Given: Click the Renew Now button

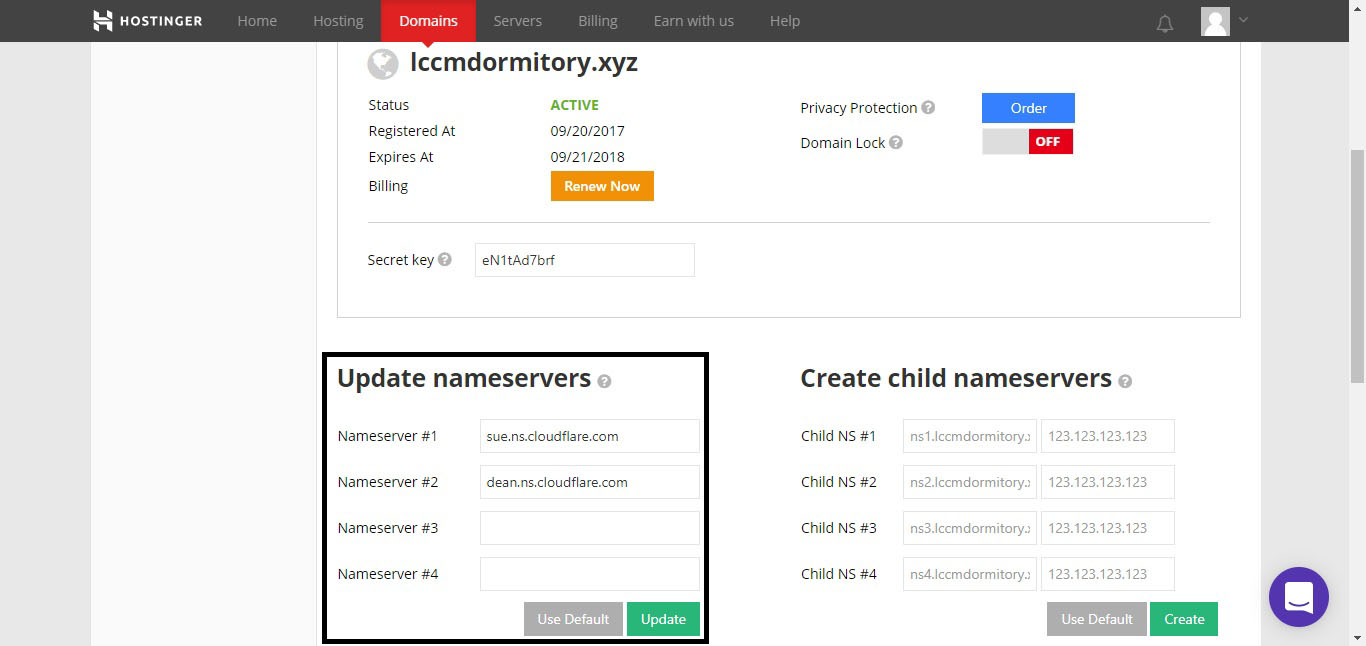Looking at the screenshot, I should pyautogui.click(x=602, y=186).
